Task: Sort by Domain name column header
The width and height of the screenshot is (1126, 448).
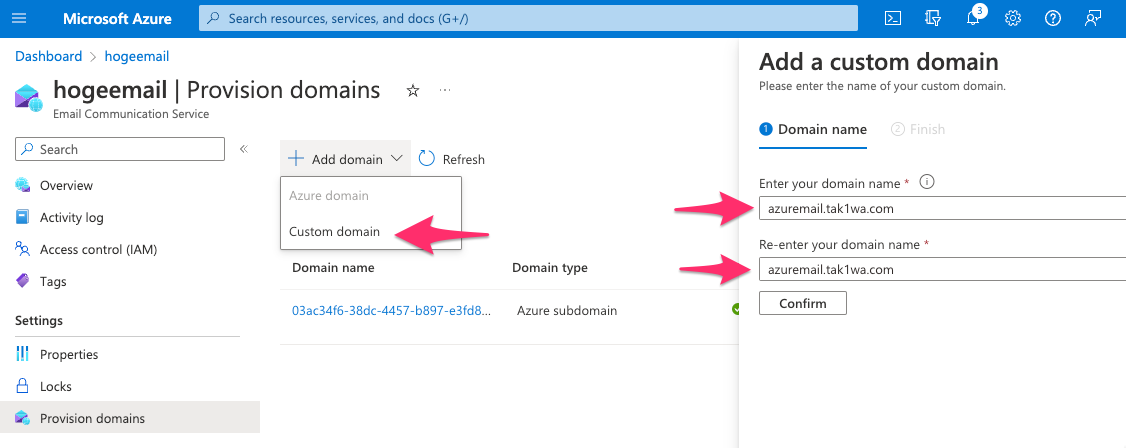Action: tap(333, 268)
